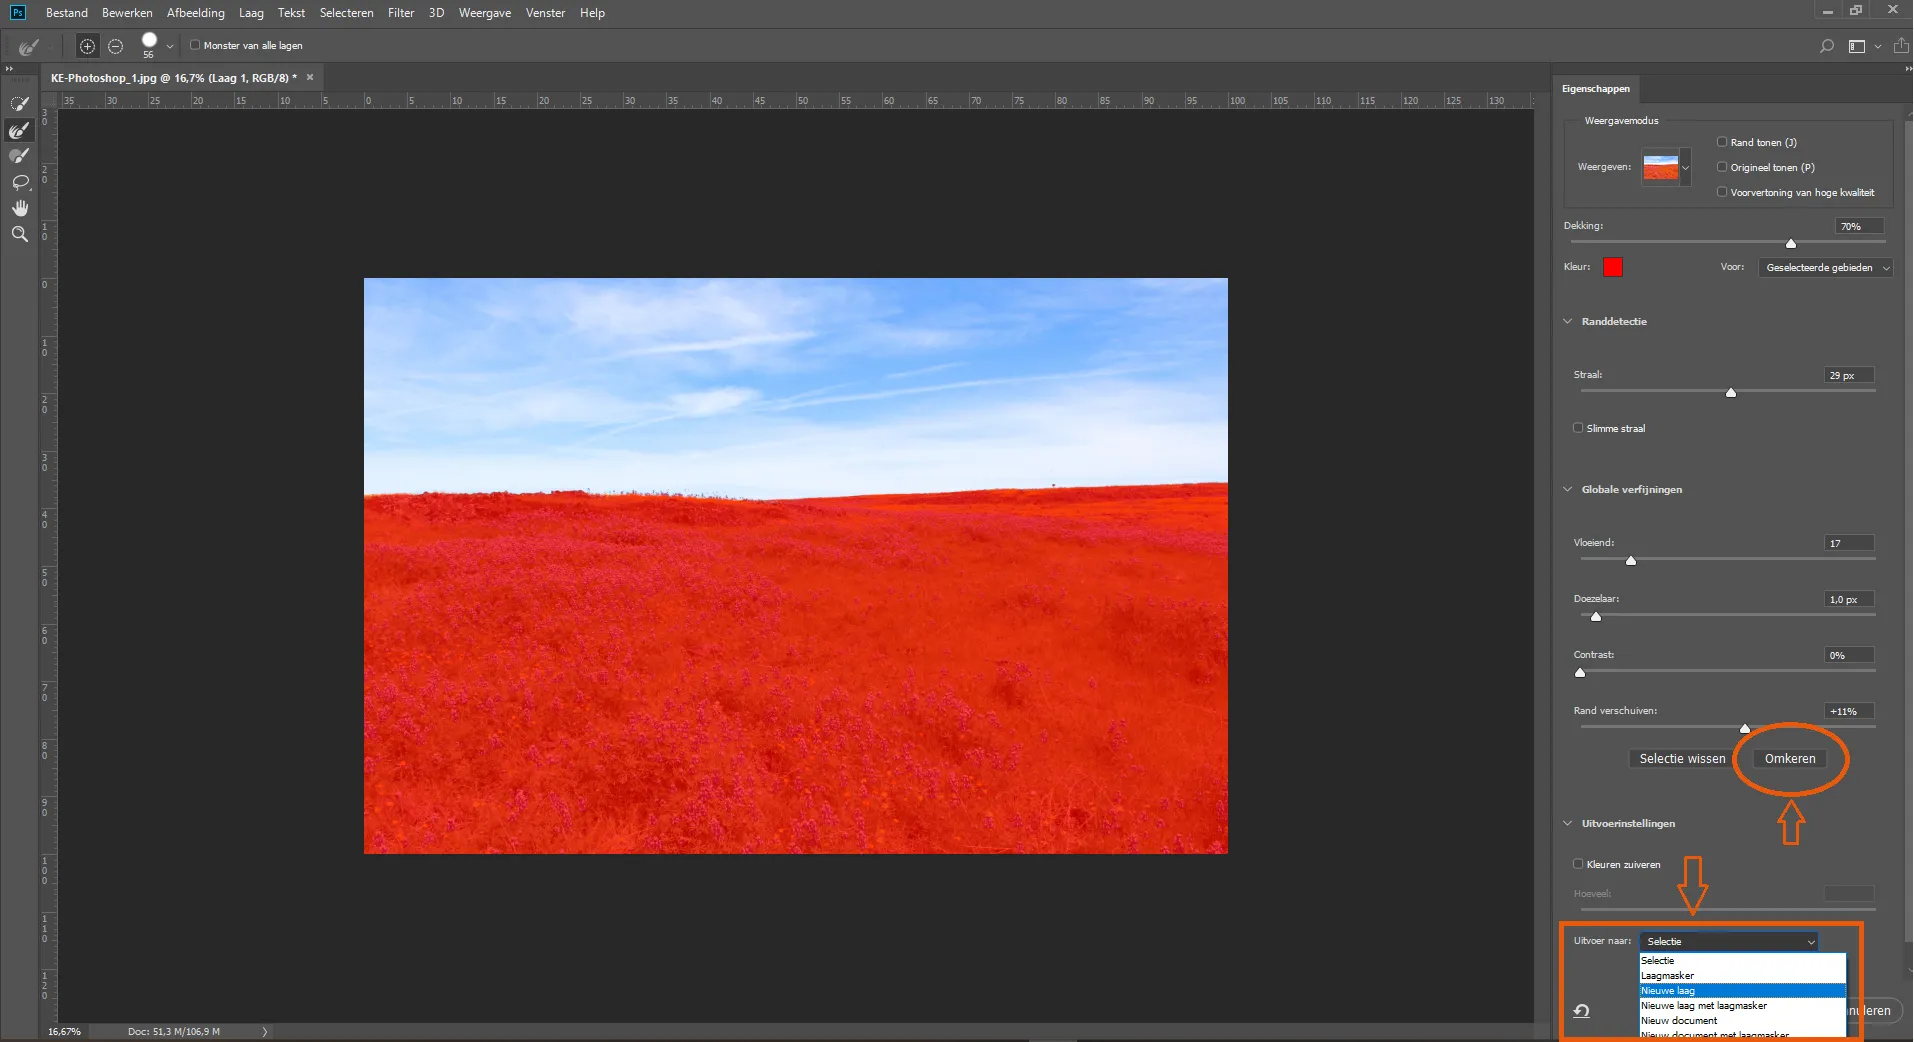Adjust the Vloeiend slider handle
The width and height of the screenshot is (1914, 1042).
click(1631, 561)
